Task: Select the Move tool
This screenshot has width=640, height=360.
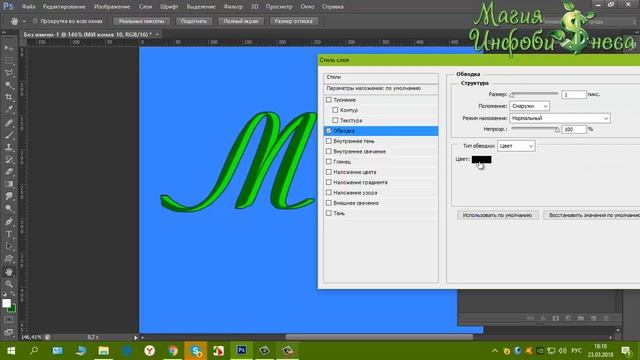Action: (9, 48)
